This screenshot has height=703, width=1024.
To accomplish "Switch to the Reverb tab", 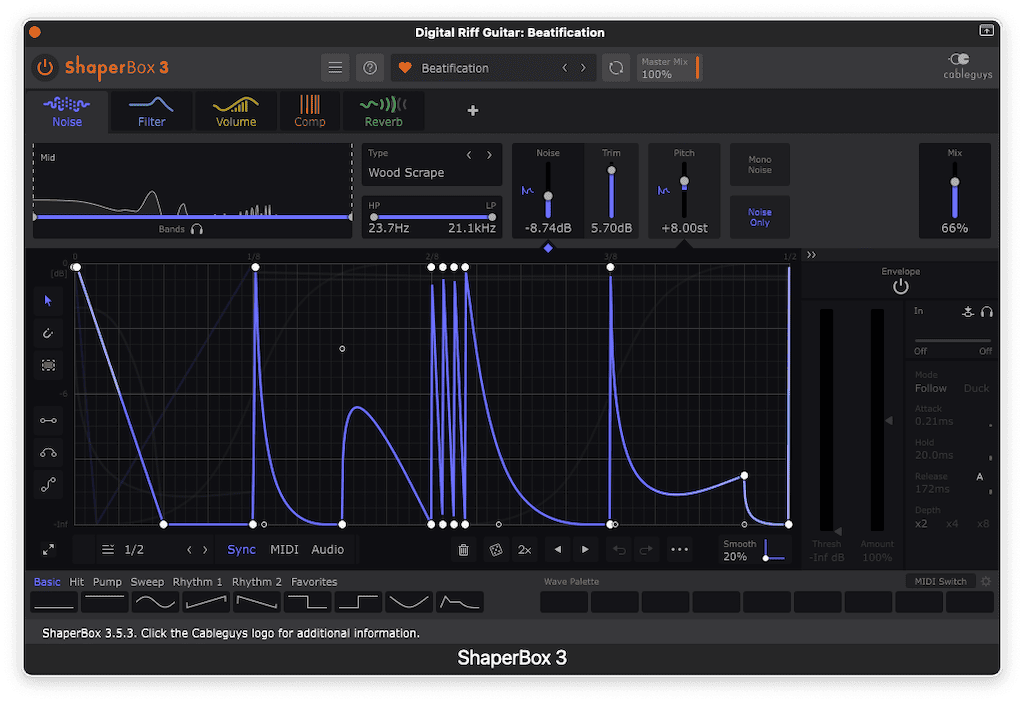I will [x=383, y=111].
